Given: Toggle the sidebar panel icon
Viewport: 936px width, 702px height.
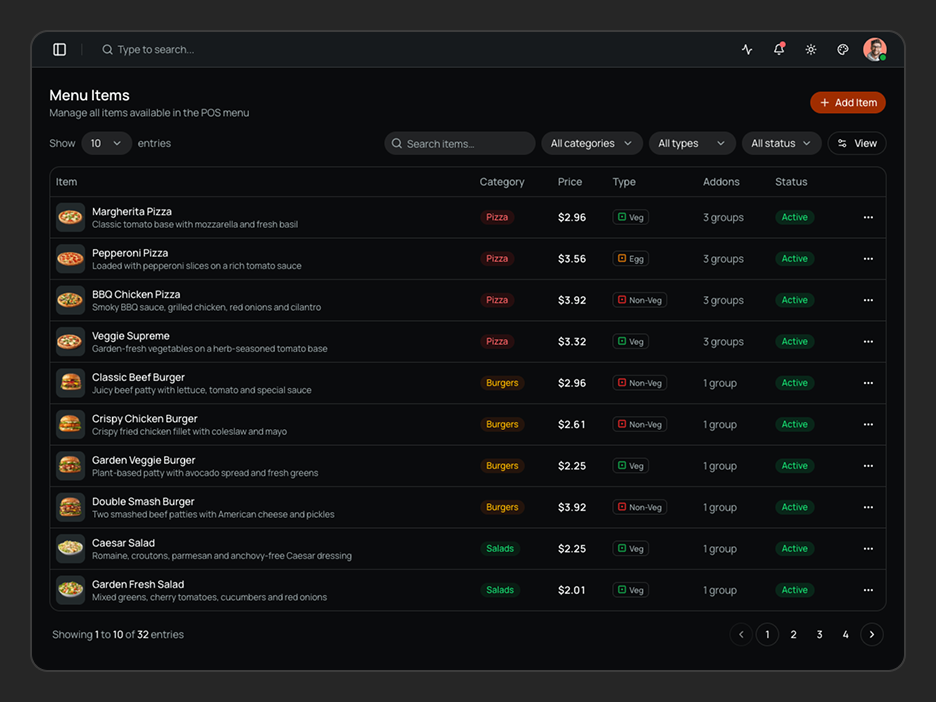Looking at the screenshot, I should coord(60,50).
